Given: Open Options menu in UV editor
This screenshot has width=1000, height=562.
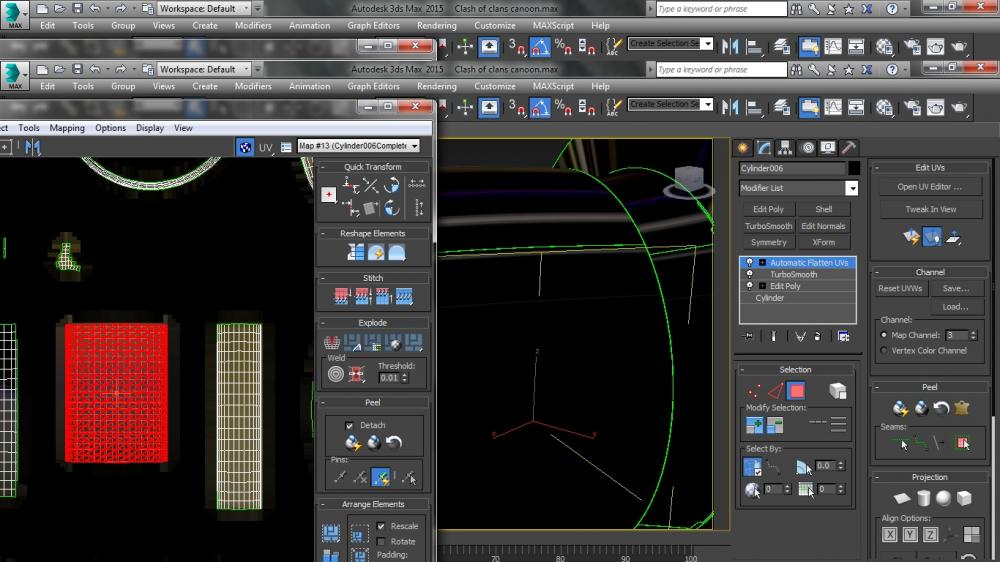Looking at the screenshot, I should coord(110,128).
